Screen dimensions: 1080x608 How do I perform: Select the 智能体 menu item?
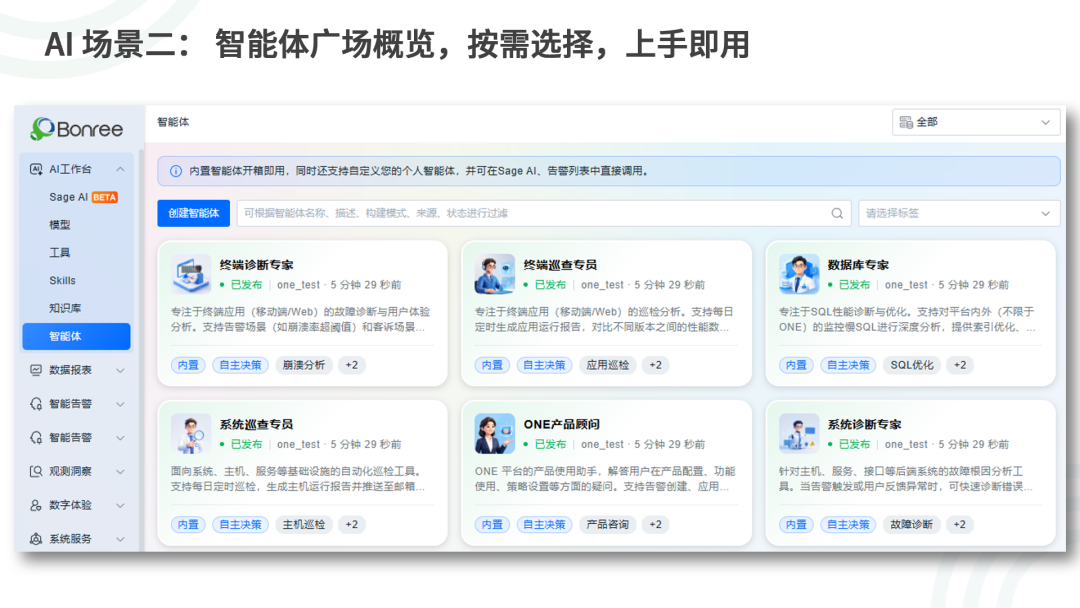pyautogui.click(x=76, y=336)
